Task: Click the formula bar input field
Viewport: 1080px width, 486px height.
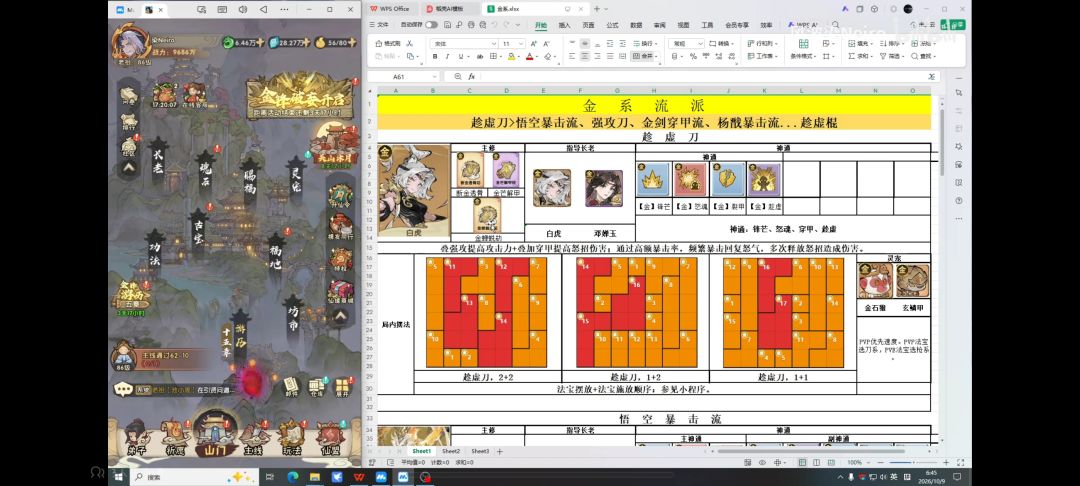Action: click(703, 76)
